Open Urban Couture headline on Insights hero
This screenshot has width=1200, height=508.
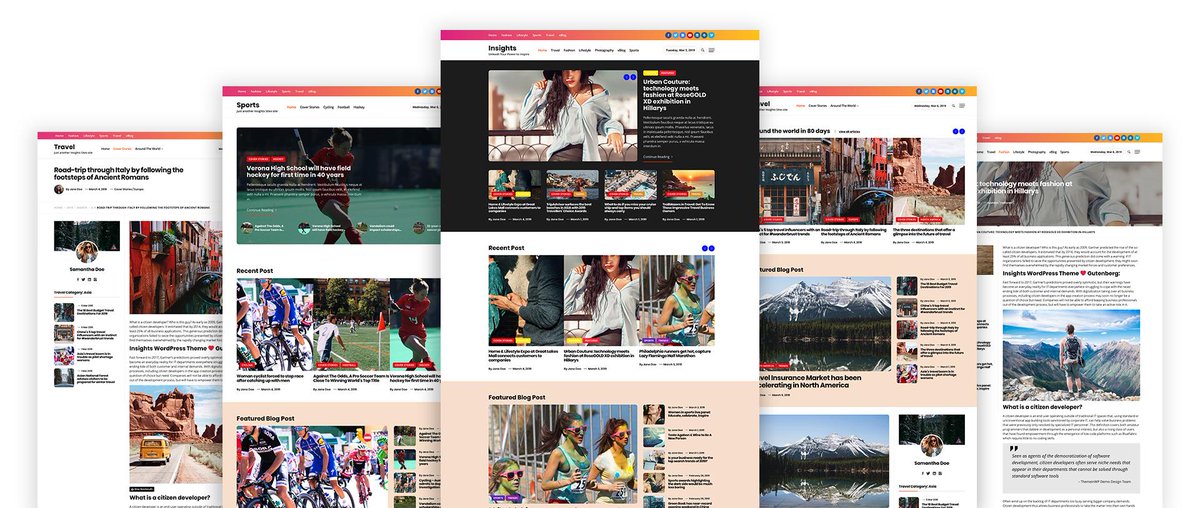(x=674, y=95)
